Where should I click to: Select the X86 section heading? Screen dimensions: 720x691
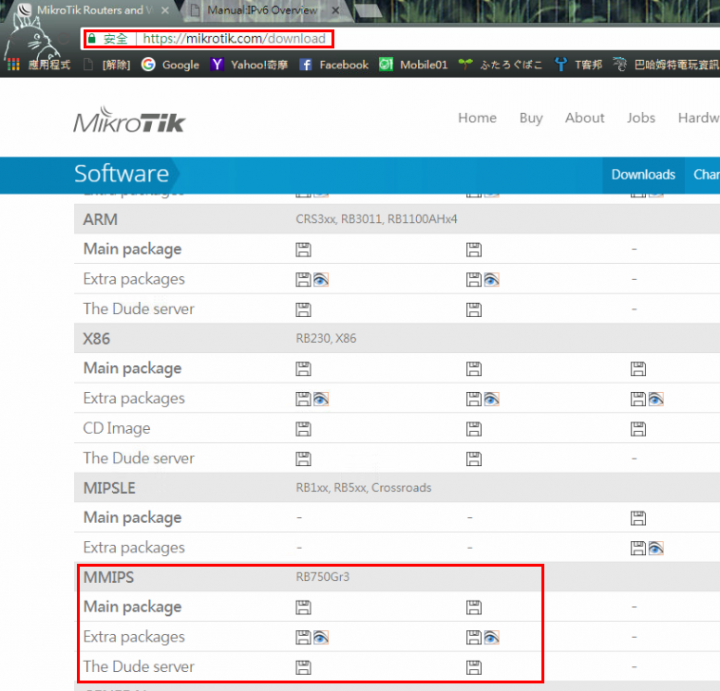pos(96,339)
